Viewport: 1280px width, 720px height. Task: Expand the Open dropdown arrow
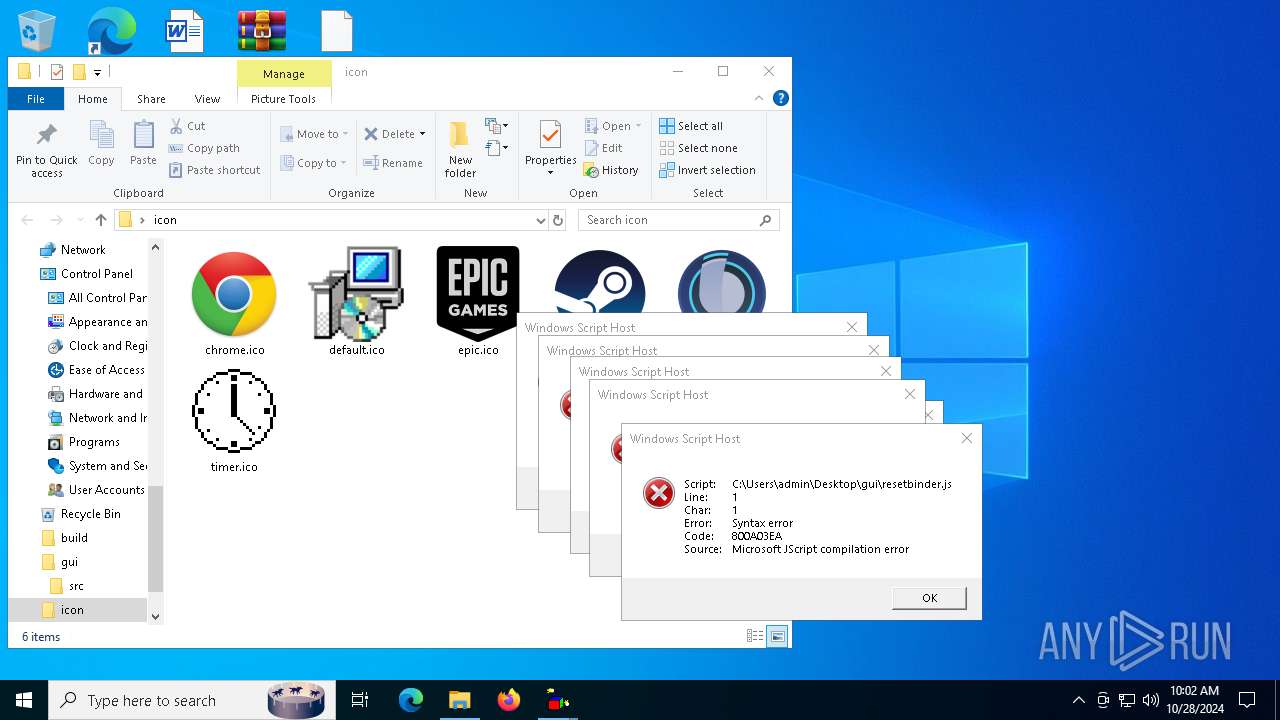click(639, 126)
